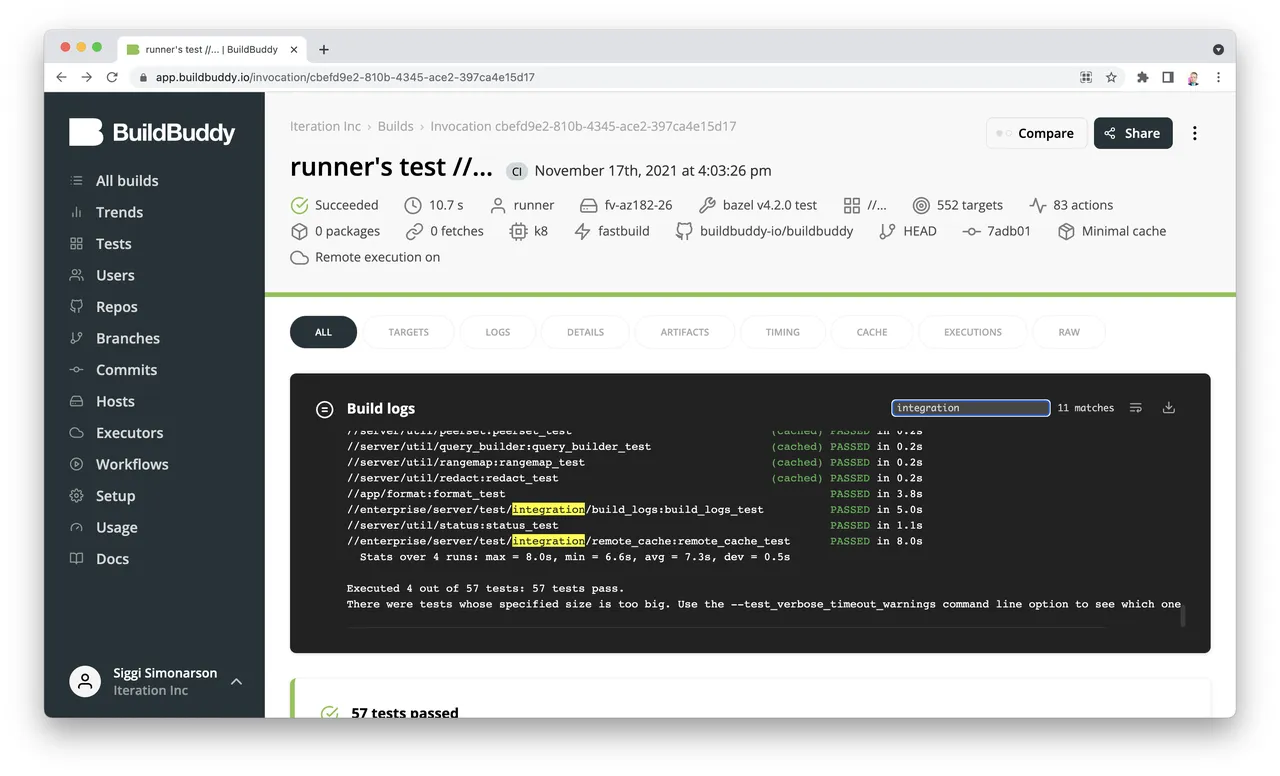Open the tab search dropdown arrow
1280x776 pixels.
pyautogui.click(x=1218, y=49)
